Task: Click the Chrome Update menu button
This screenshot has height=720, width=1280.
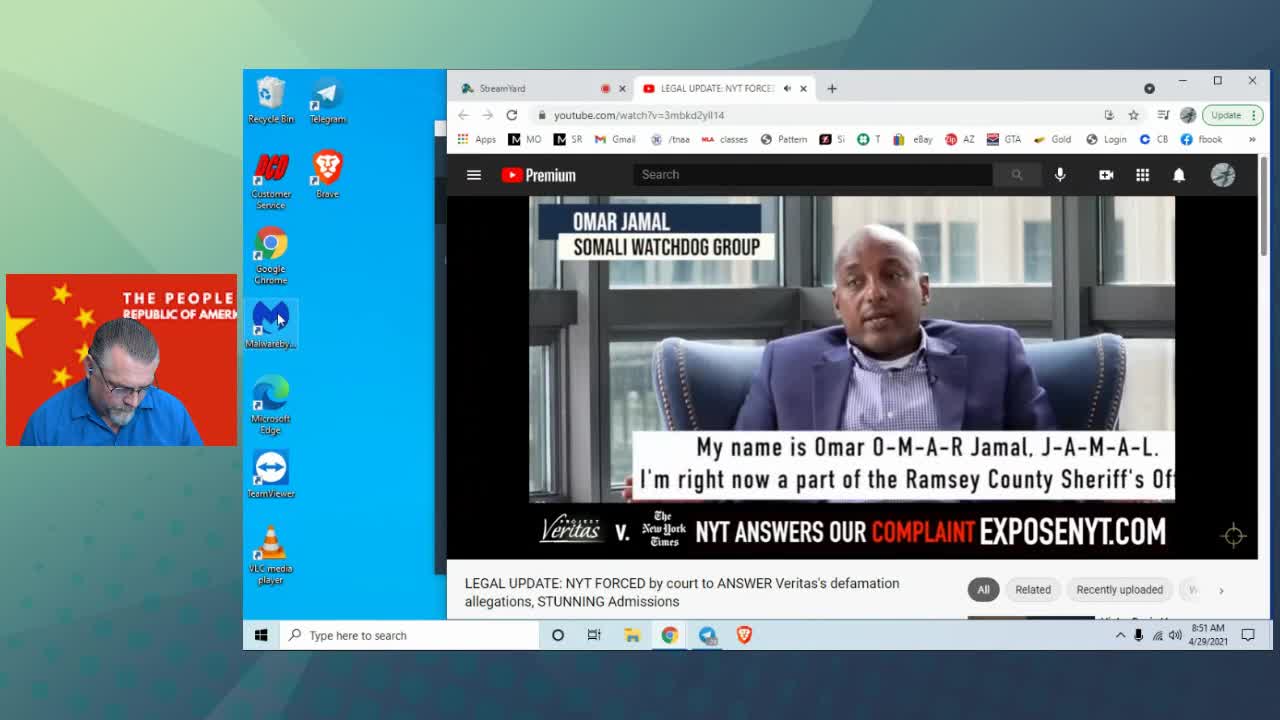Action: tap(1232, 115)
